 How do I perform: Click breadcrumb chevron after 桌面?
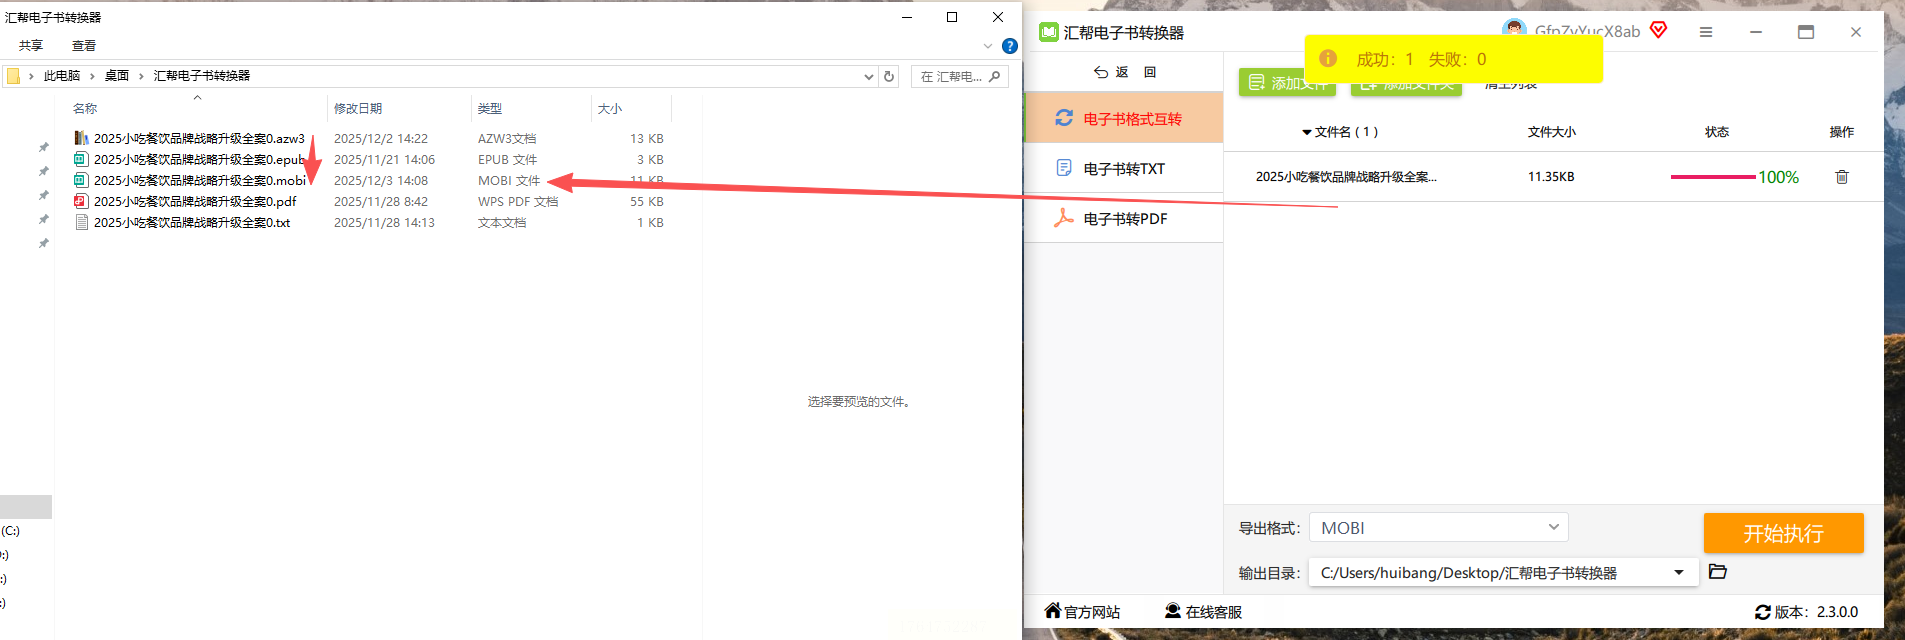pyautogui.click(x=141, y=76)
